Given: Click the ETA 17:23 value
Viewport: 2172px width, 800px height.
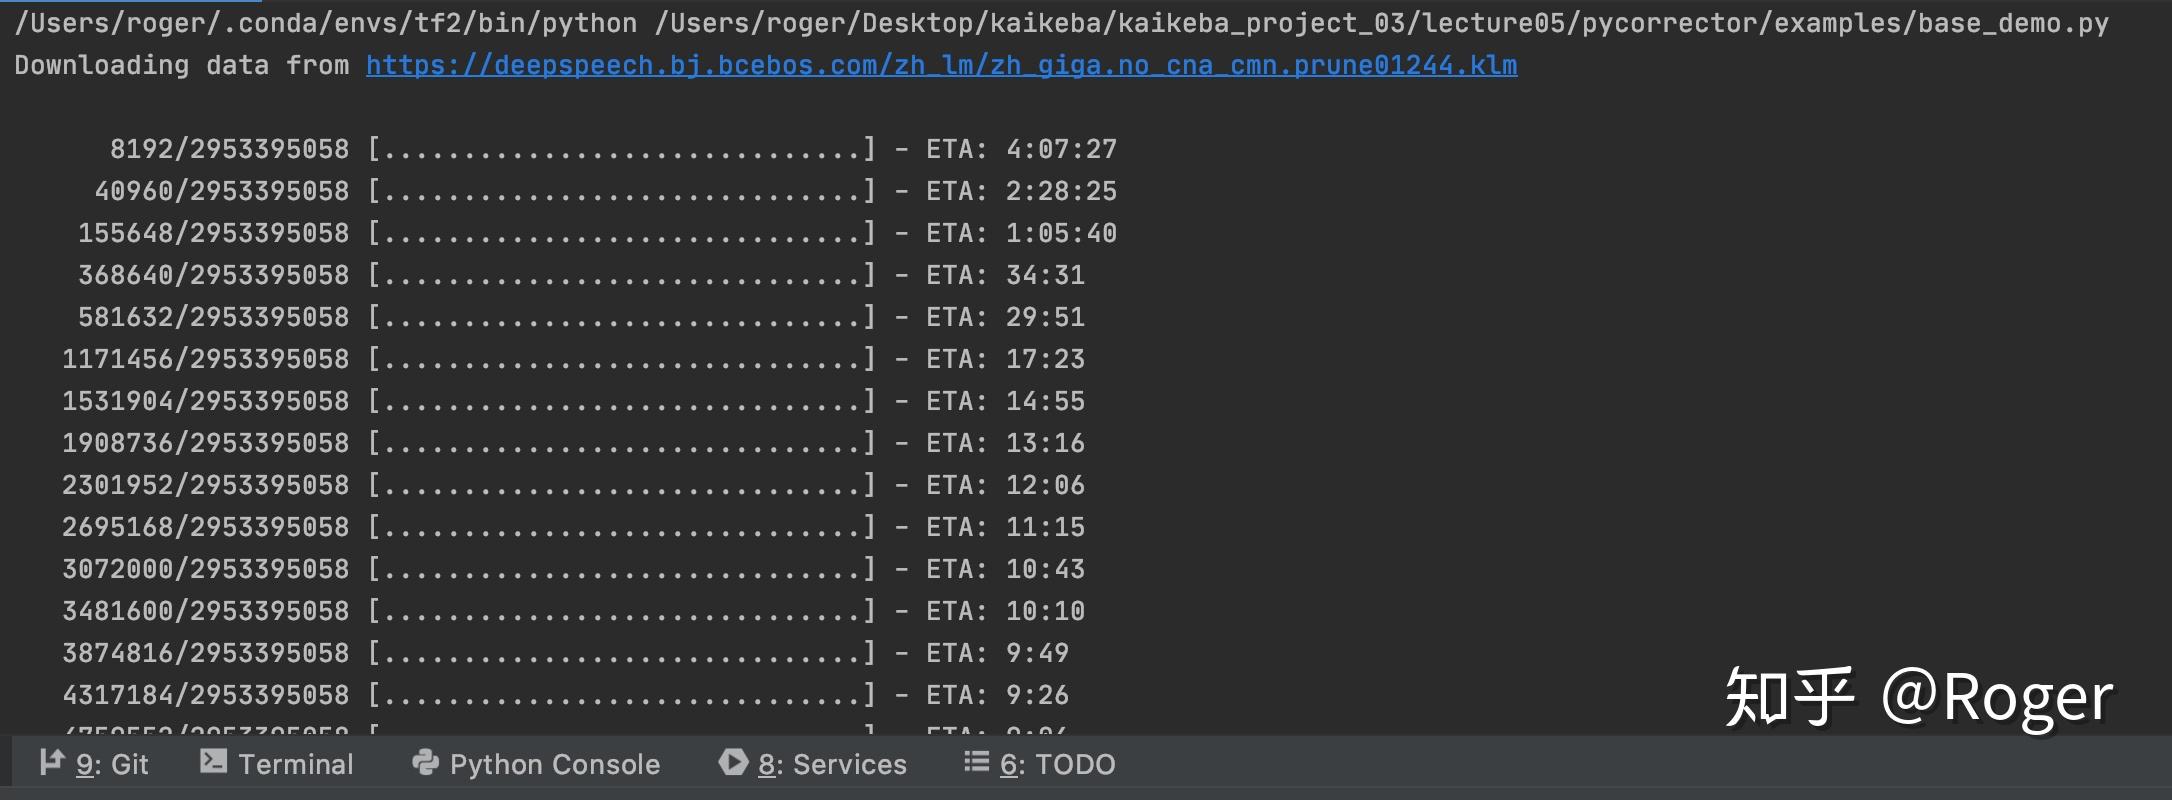Looking at the screenshot, I should tap(1045, 359).
